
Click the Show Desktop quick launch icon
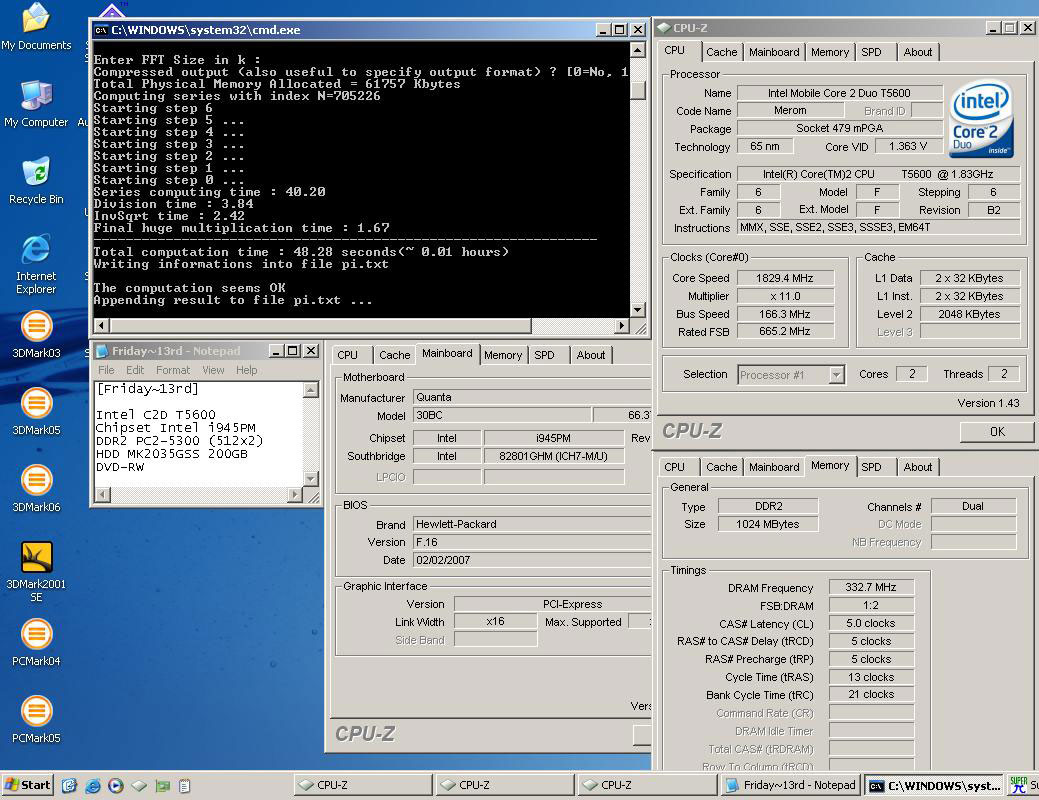click(69, 785)
